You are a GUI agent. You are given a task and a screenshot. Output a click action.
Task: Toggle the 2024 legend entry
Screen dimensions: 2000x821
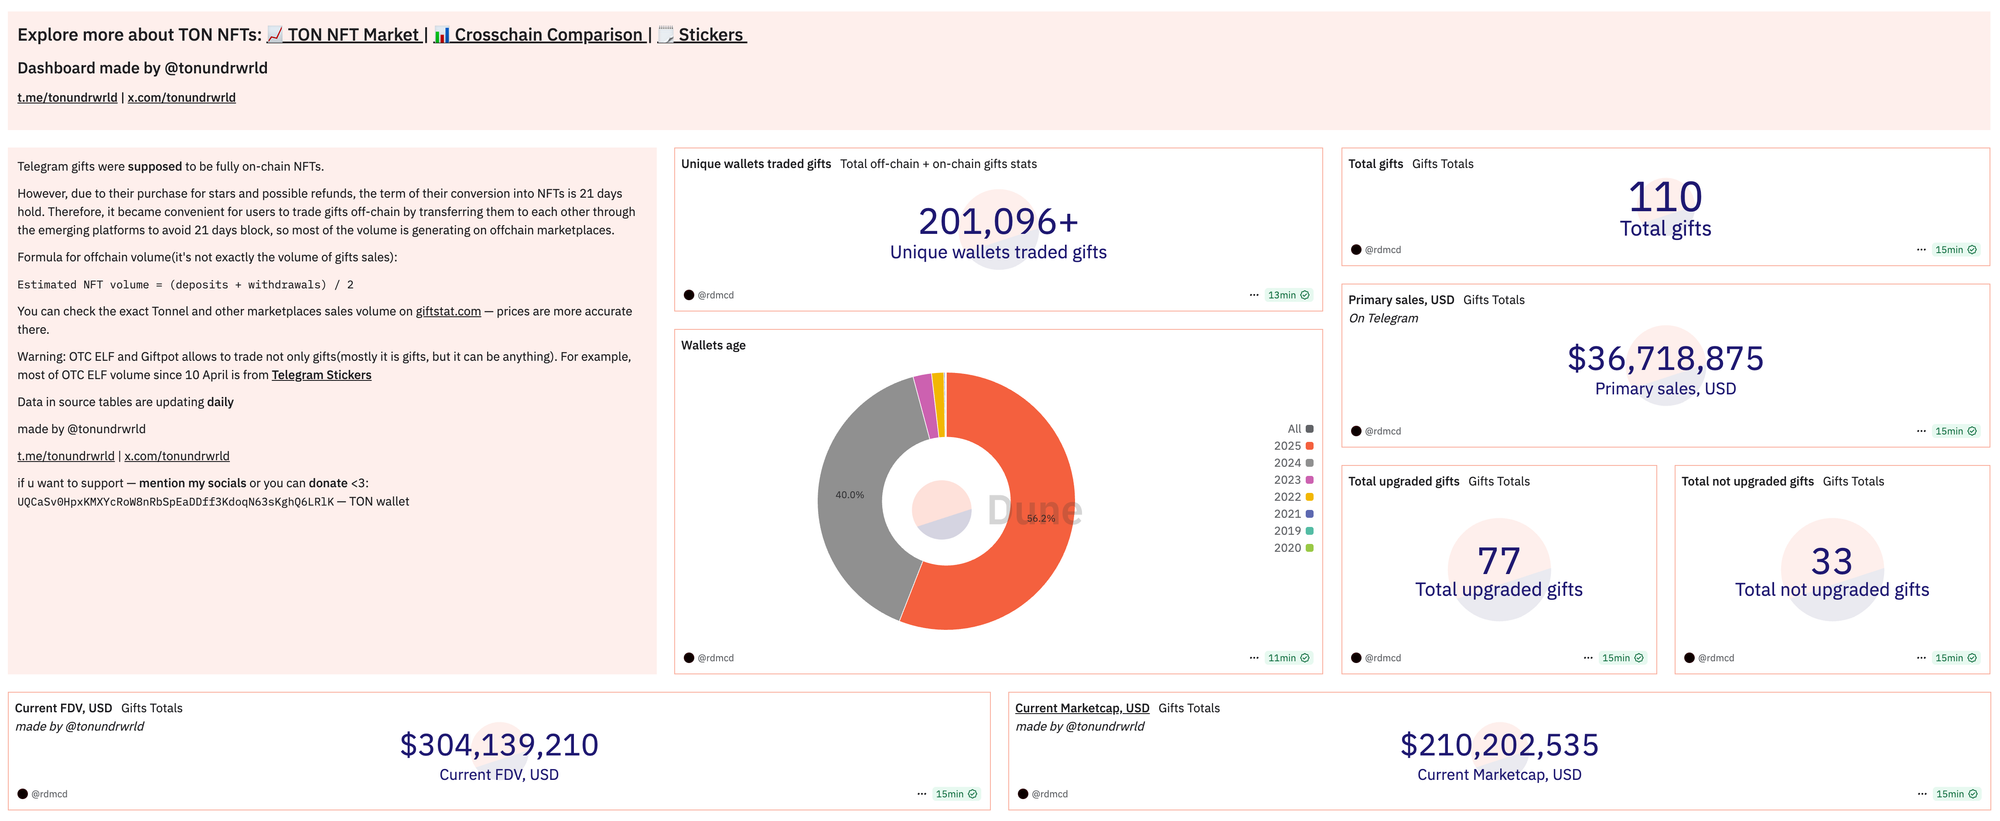coord(1293,463)
